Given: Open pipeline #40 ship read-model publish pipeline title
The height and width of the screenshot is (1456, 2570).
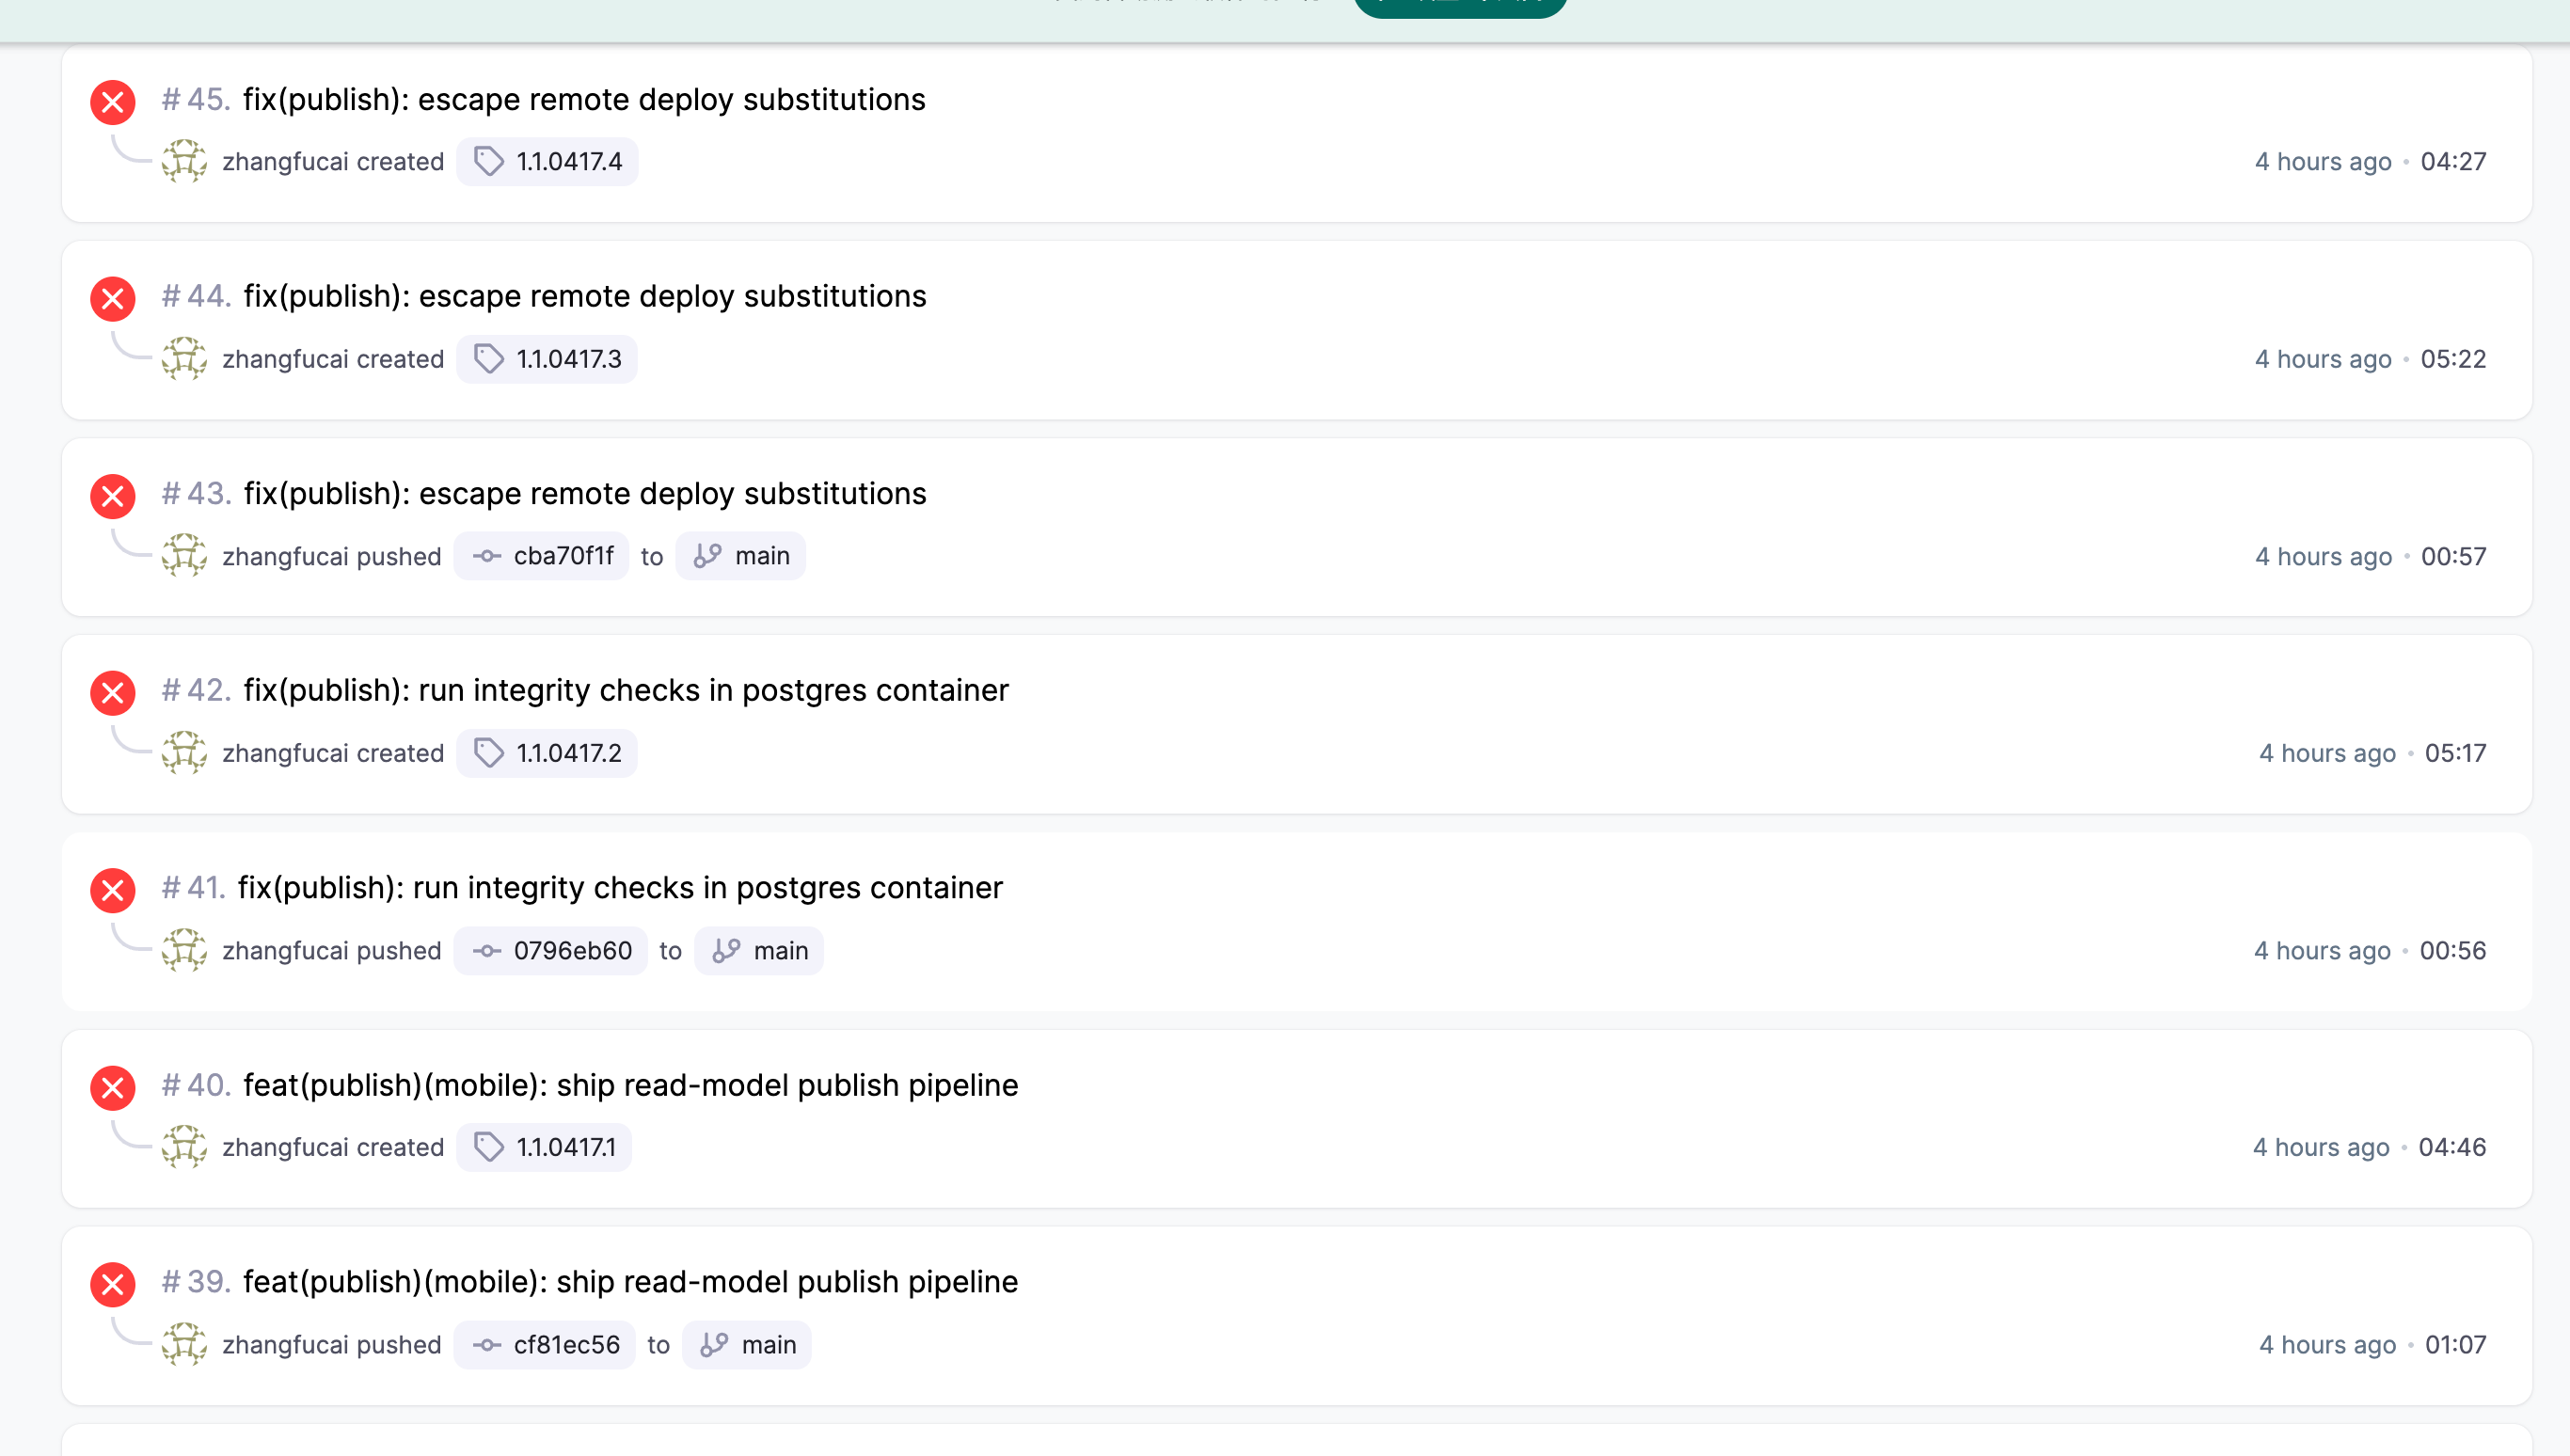Looking at the screenshot, I should point(630,1085).
